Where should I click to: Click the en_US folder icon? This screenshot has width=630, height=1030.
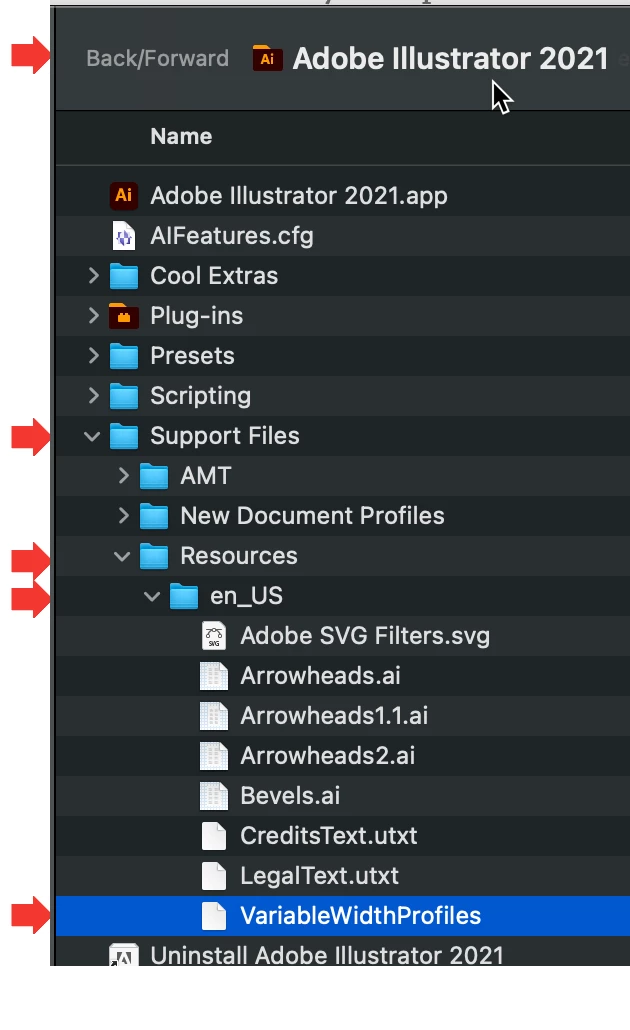(183, 596)
